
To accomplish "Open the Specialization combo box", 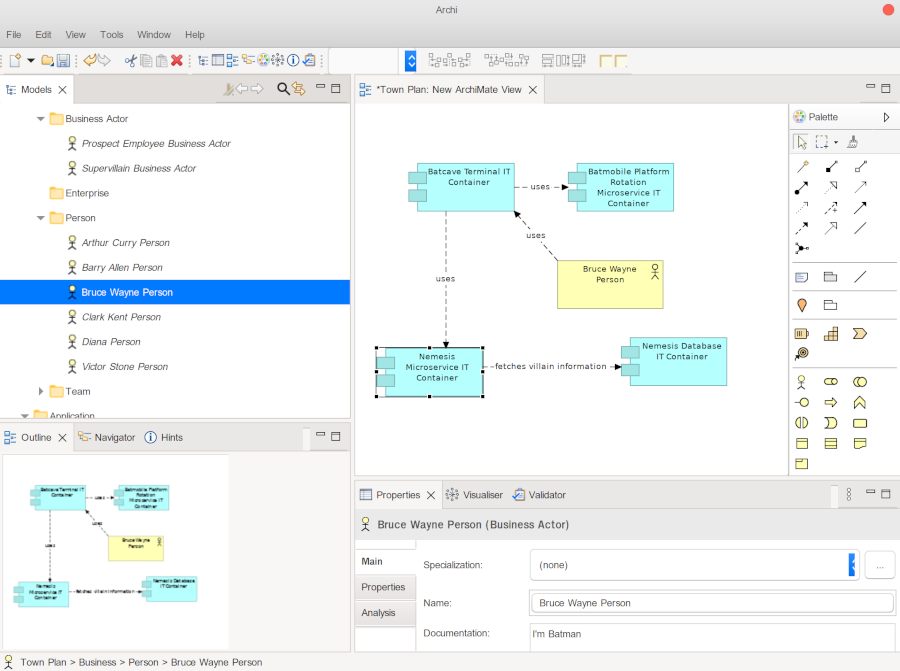I will 695,565.
